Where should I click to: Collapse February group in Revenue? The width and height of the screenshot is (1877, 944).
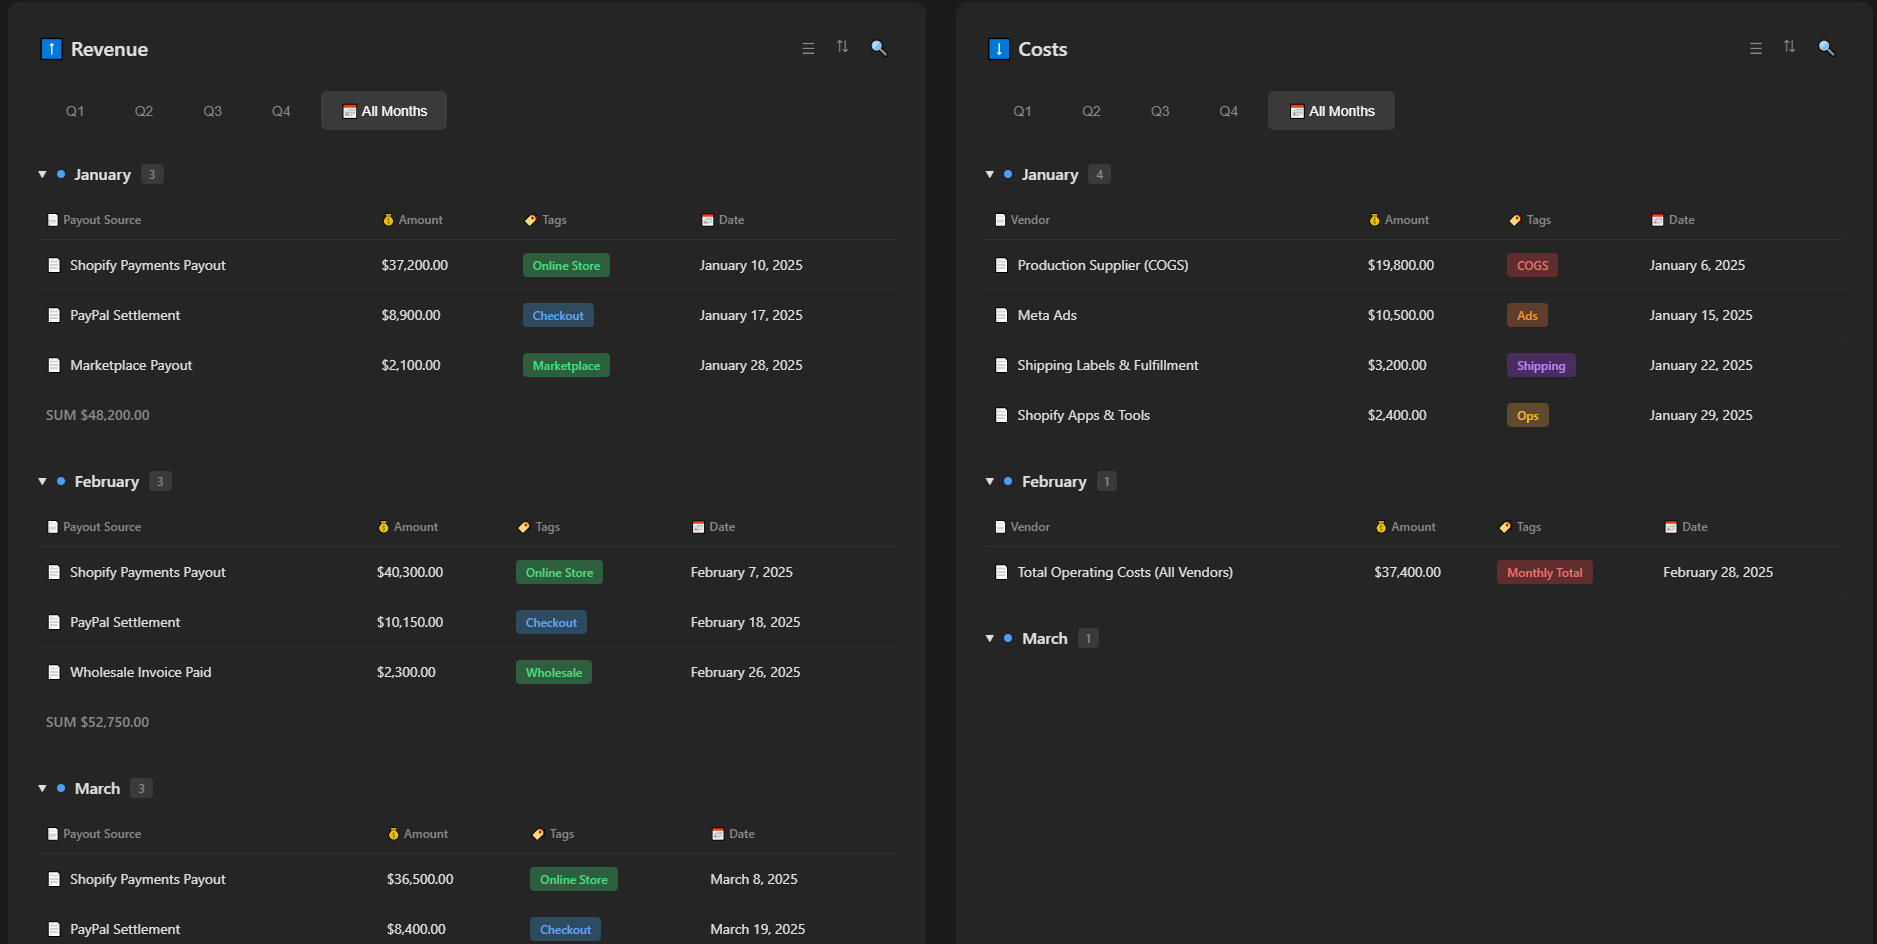[x=42, y=481]
